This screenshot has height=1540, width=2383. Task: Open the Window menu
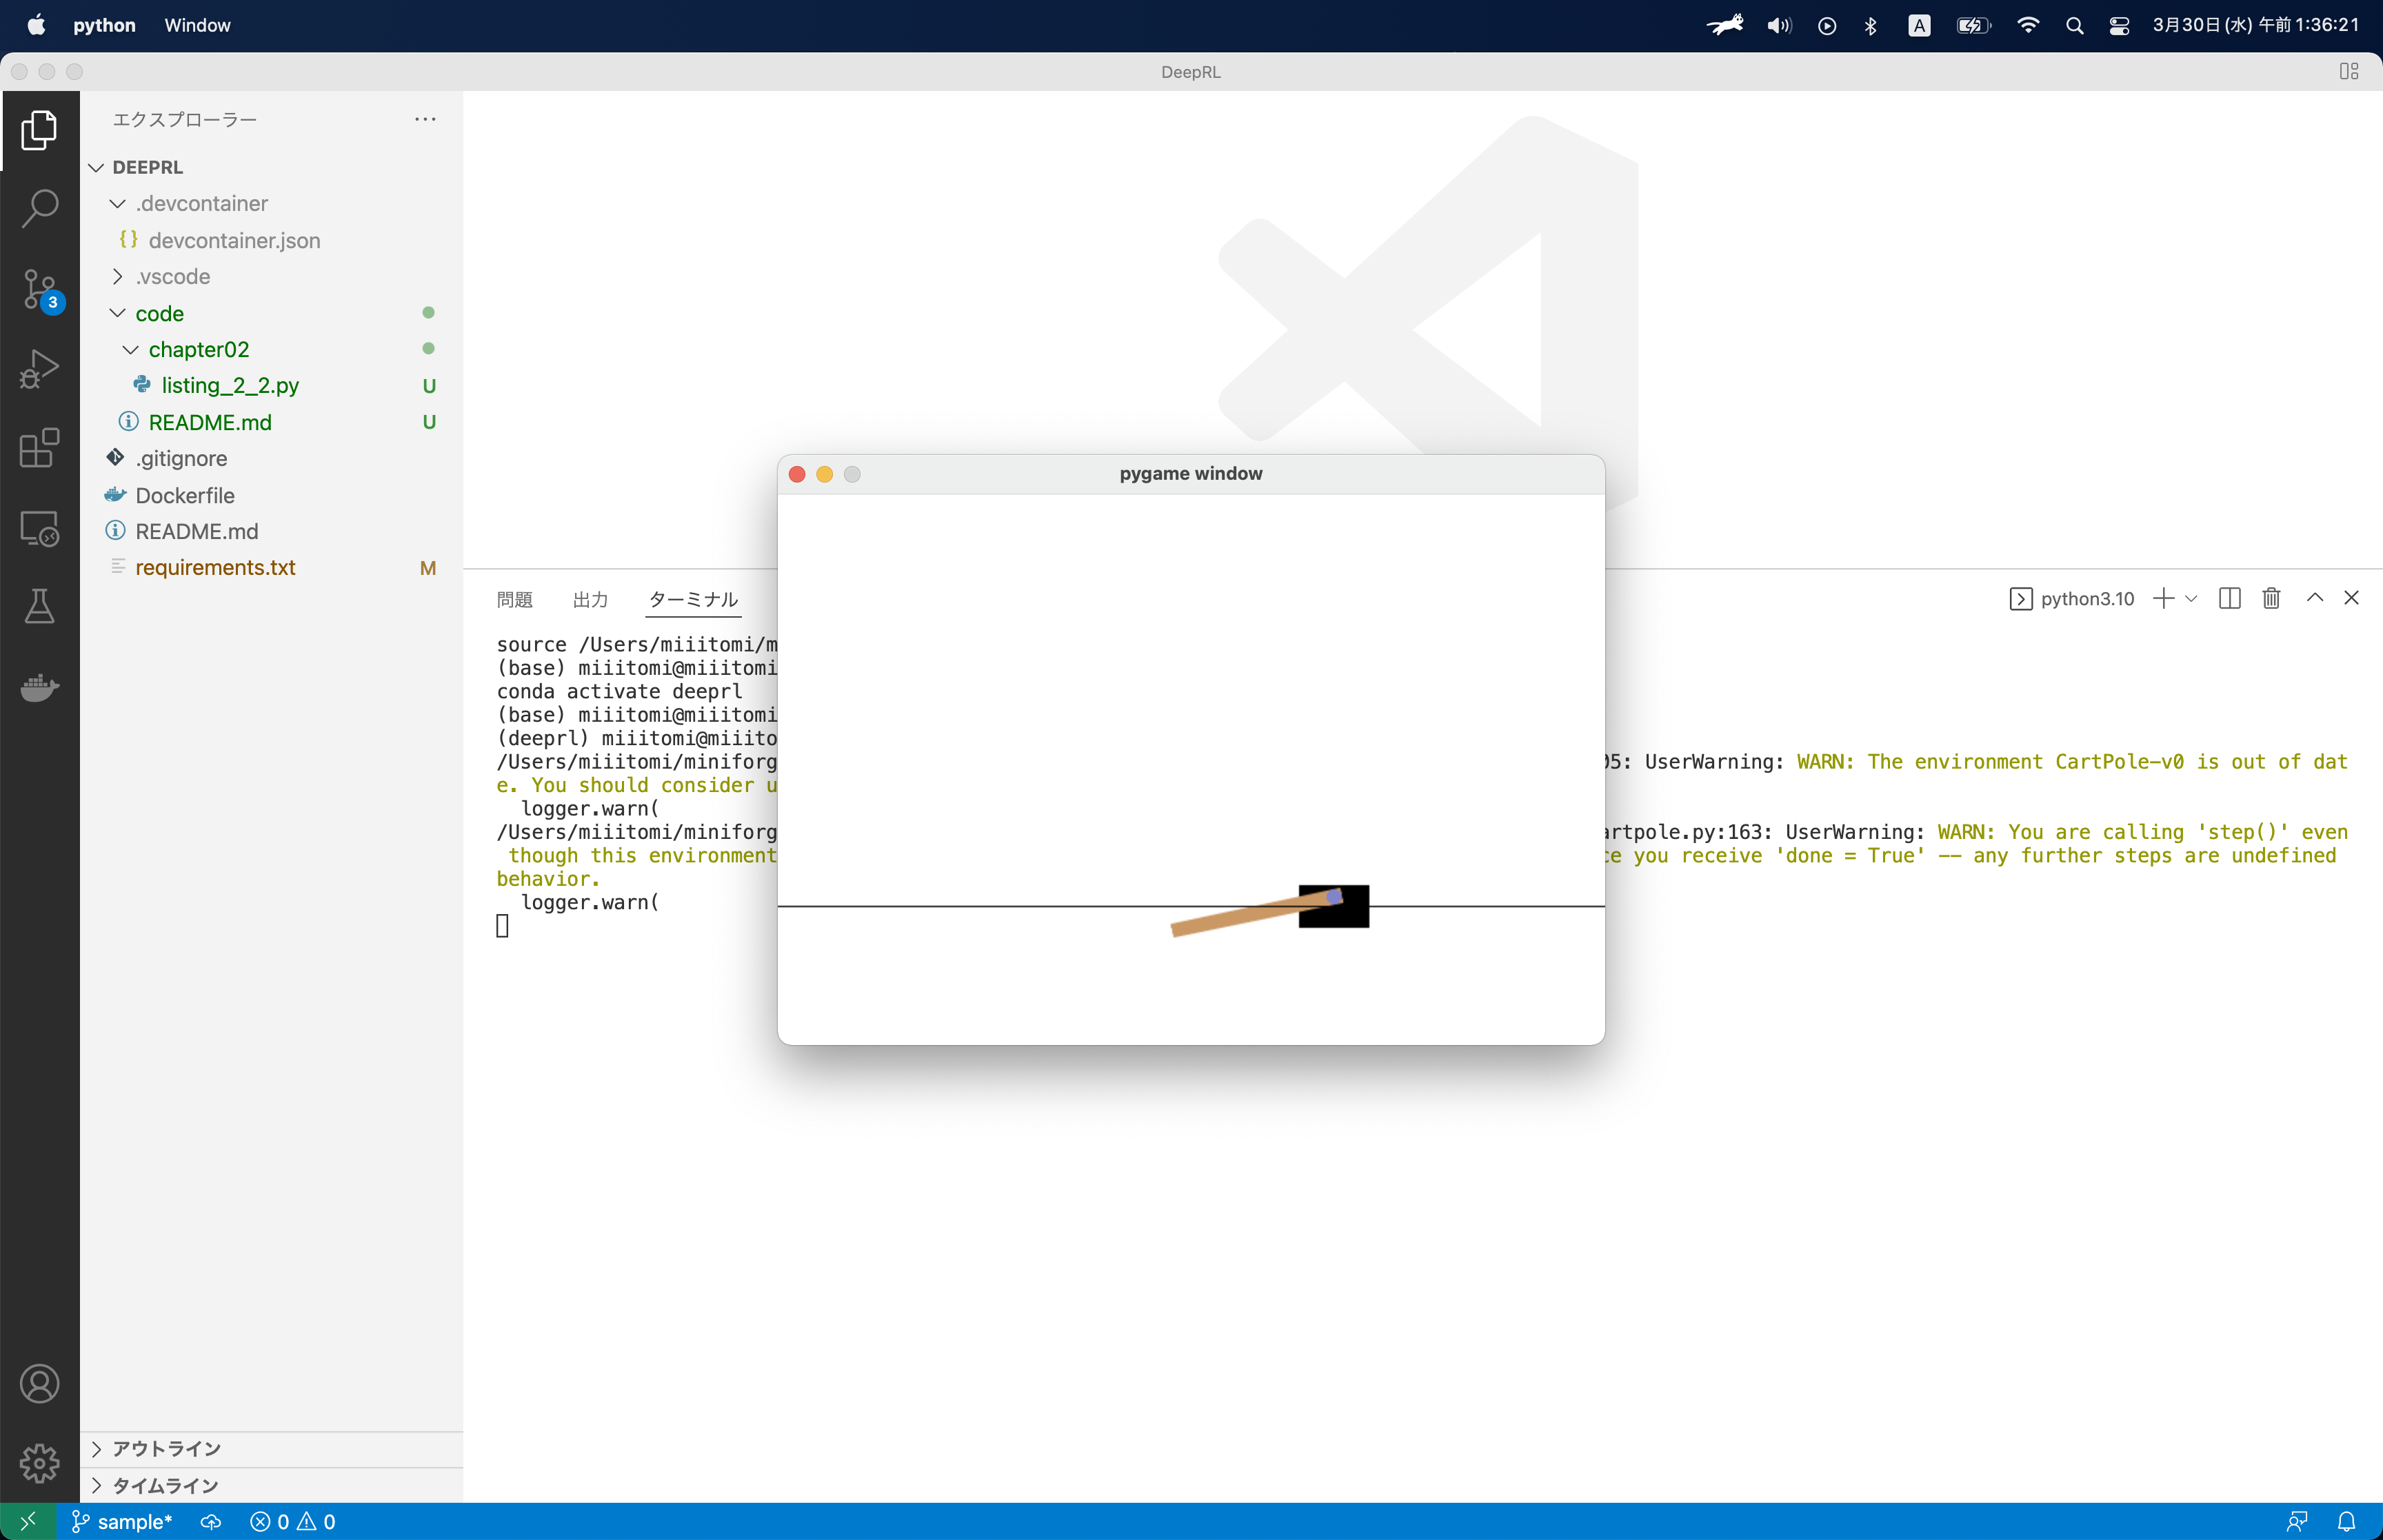(197, 25)
